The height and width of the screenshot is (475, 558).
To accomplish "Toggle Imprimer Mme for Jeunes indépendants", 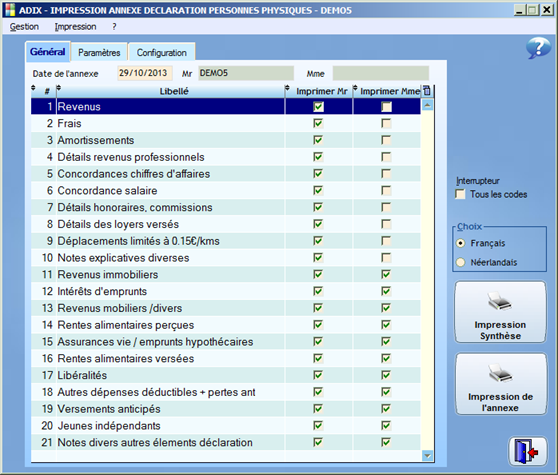I will [386, 426].
